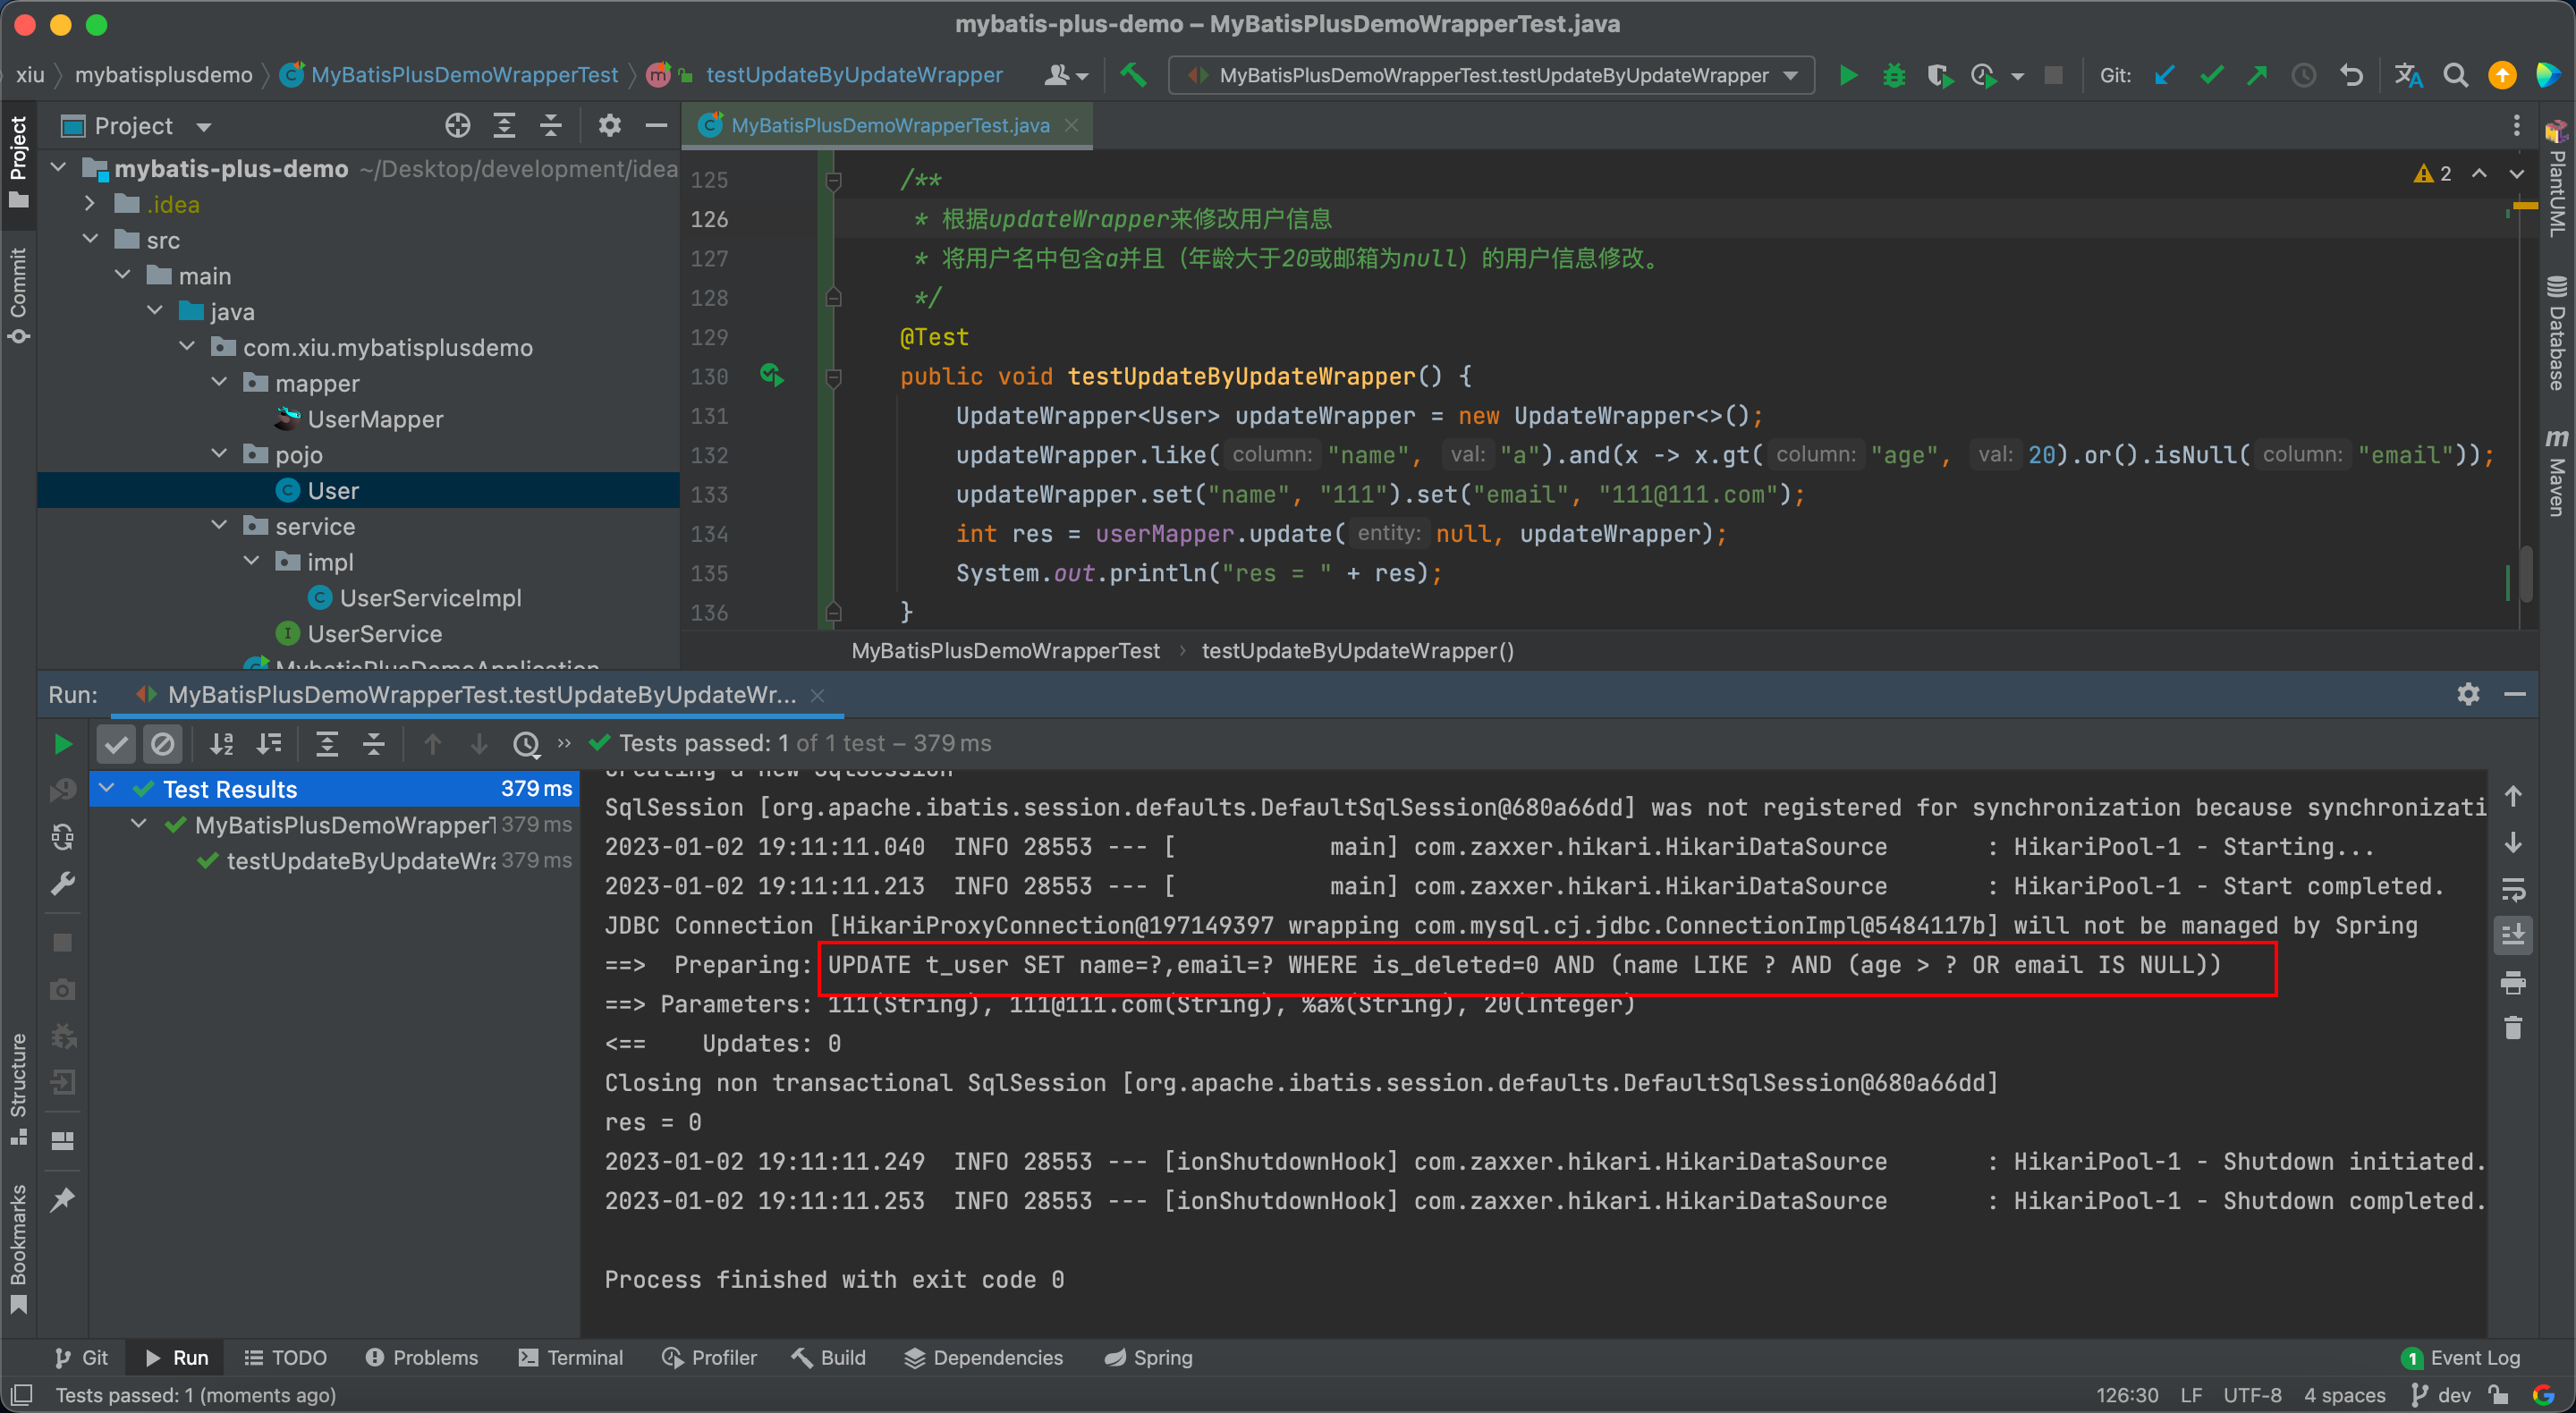
Task: Open Commit tool window on left
Action: tap(18, 295)
